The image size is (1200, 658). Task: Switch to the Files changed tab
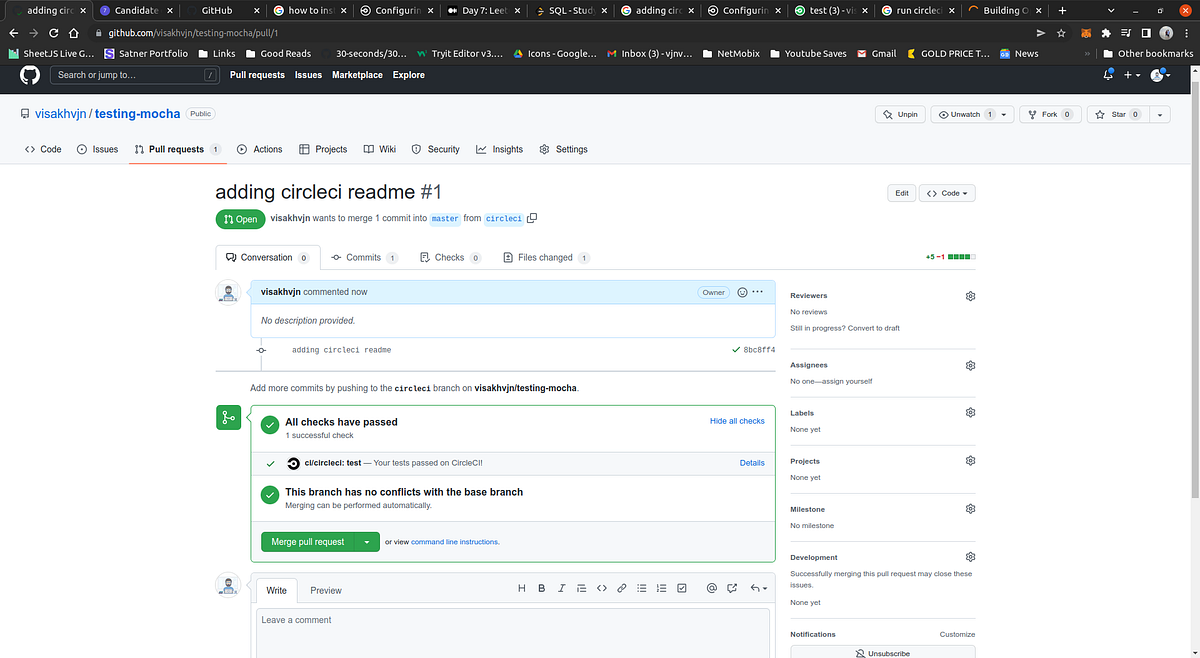[x=545, y=257]
